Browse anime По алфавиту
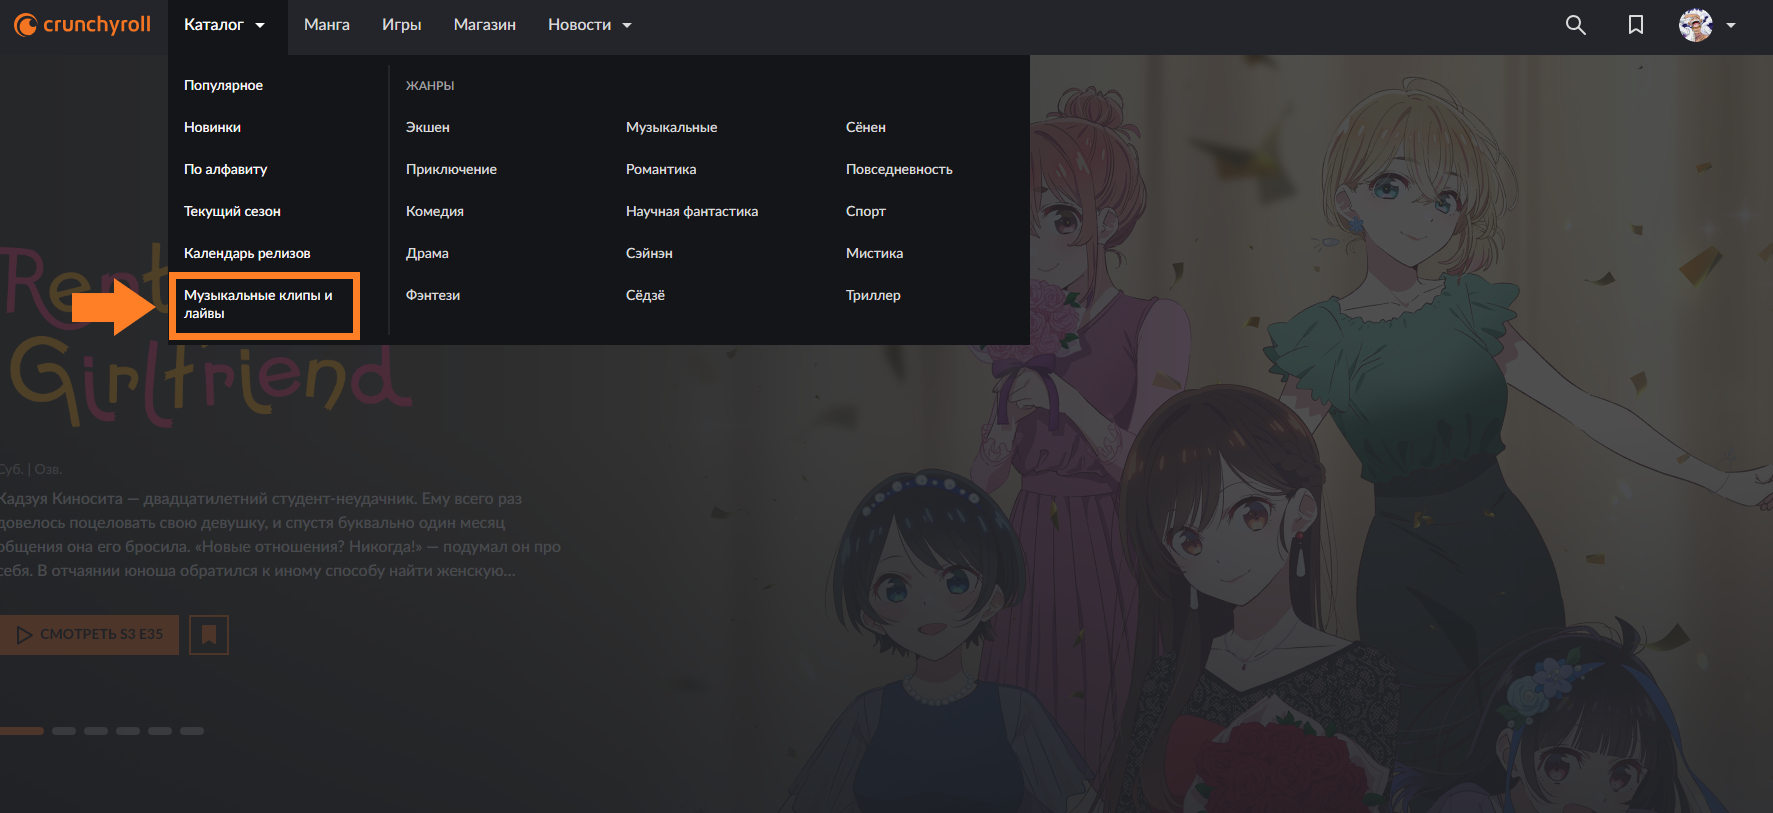 (x=225, y=169)
